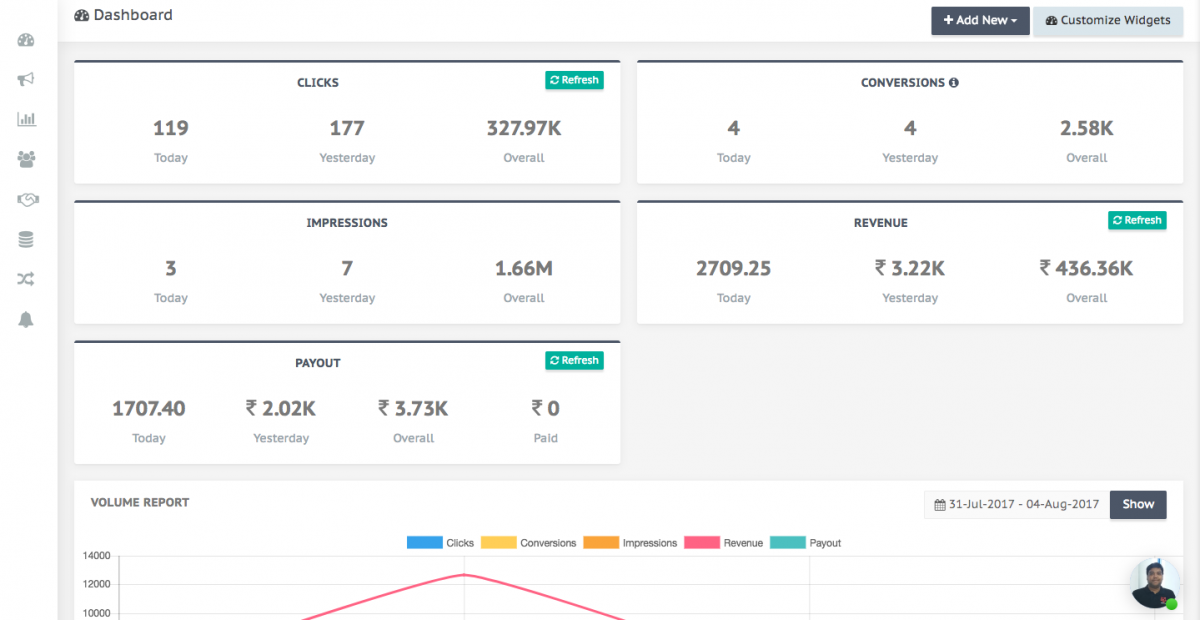Open the database stack icon

[26, 239]
